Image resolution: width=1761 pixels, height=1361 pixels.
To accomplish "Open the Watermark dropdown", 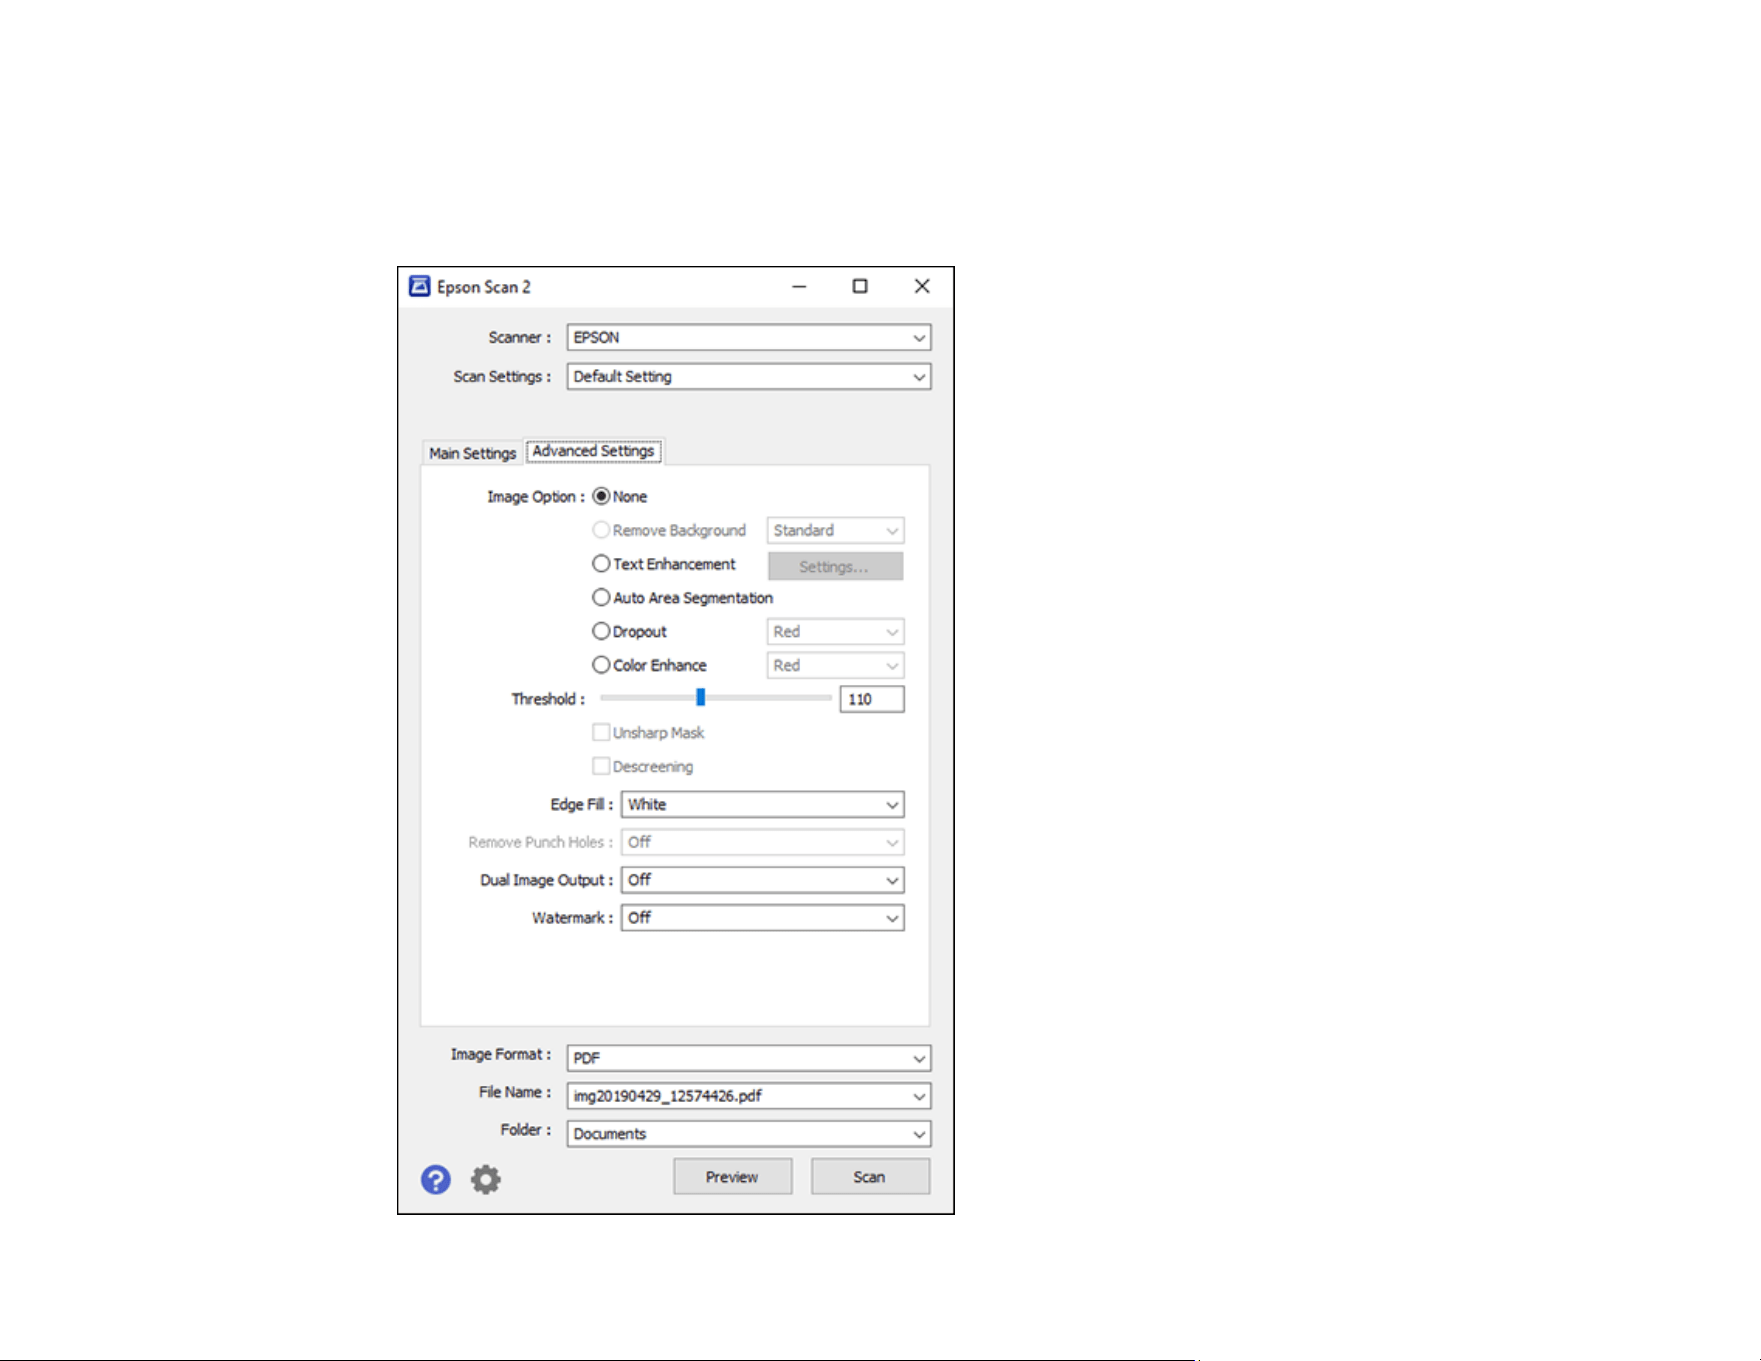I will (x=763, y=918).
